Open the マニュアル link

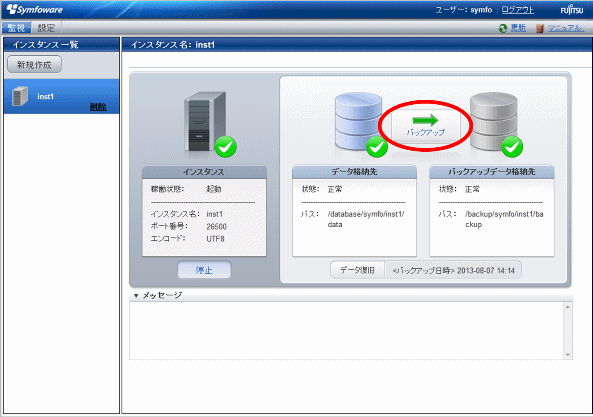(x=566, y=28)
